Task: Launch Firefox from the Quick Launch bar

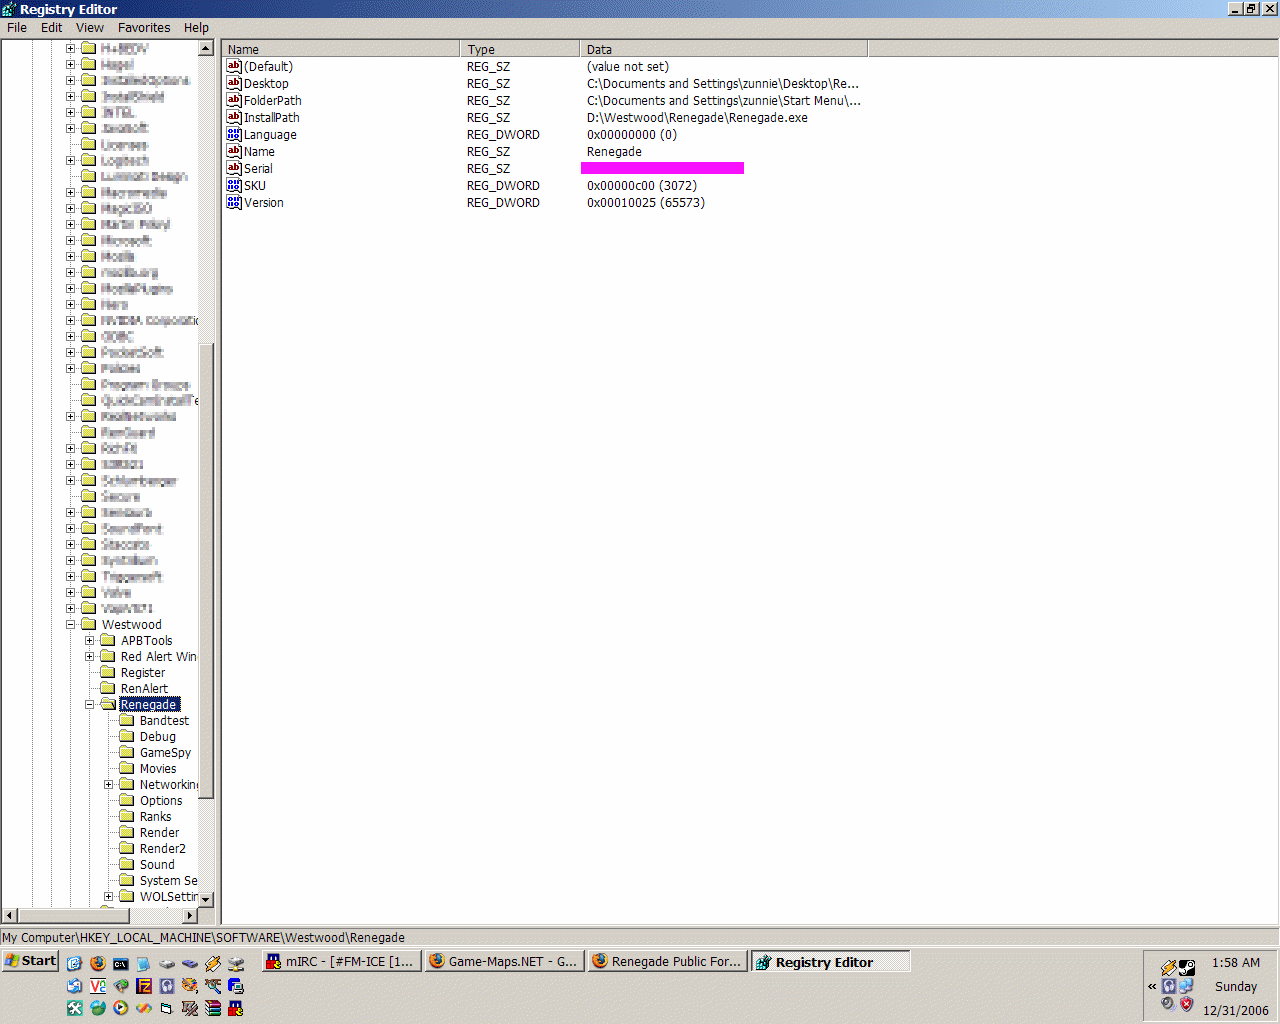Action: pyautogui.click(x=97, y=963)
